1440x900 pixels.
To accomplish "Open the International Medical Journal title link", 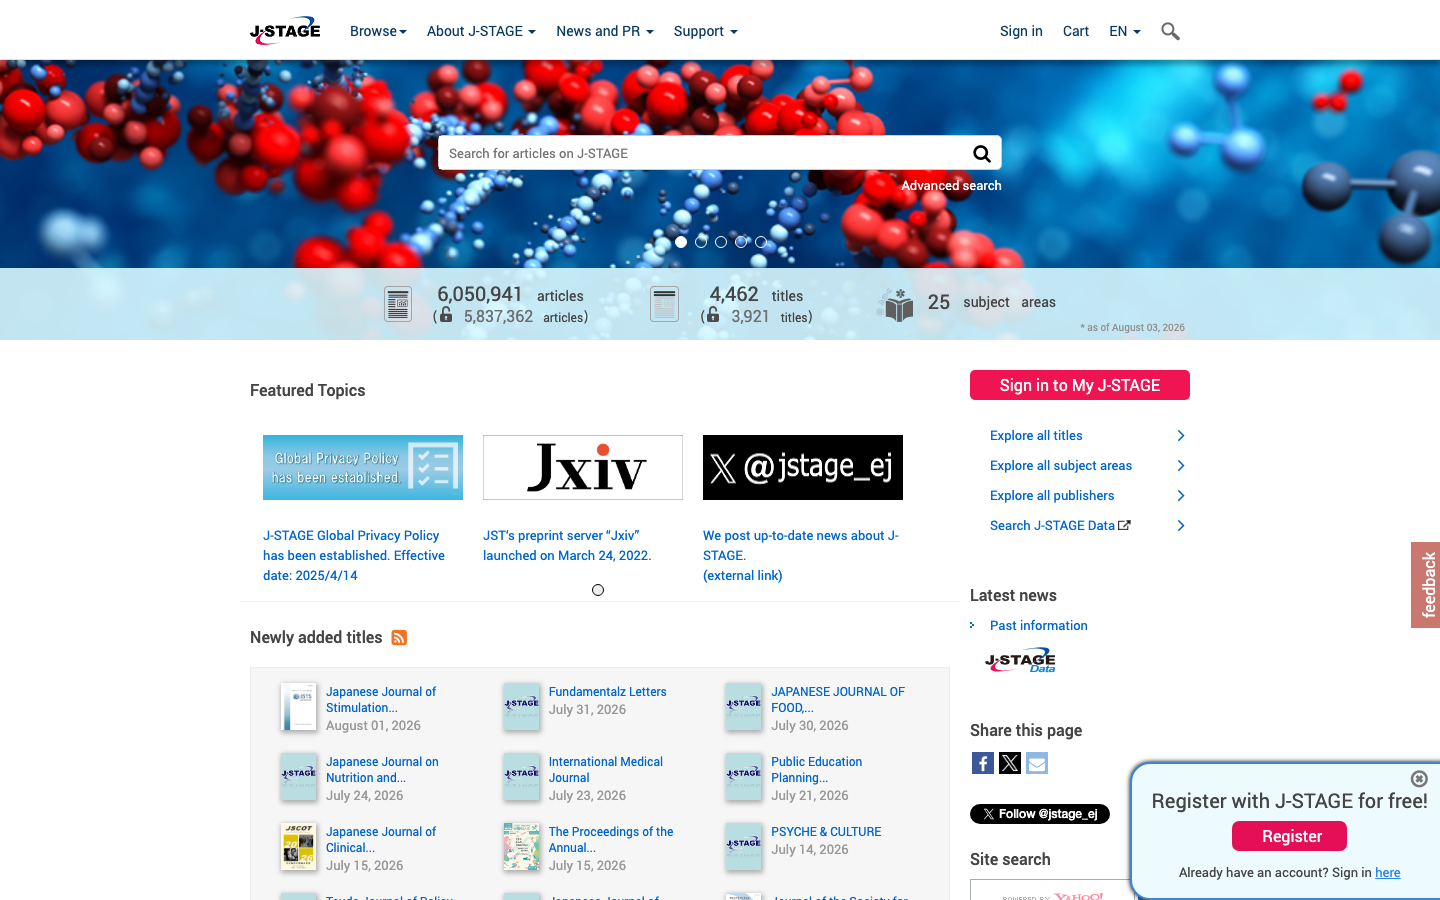I will coord(606,770).
